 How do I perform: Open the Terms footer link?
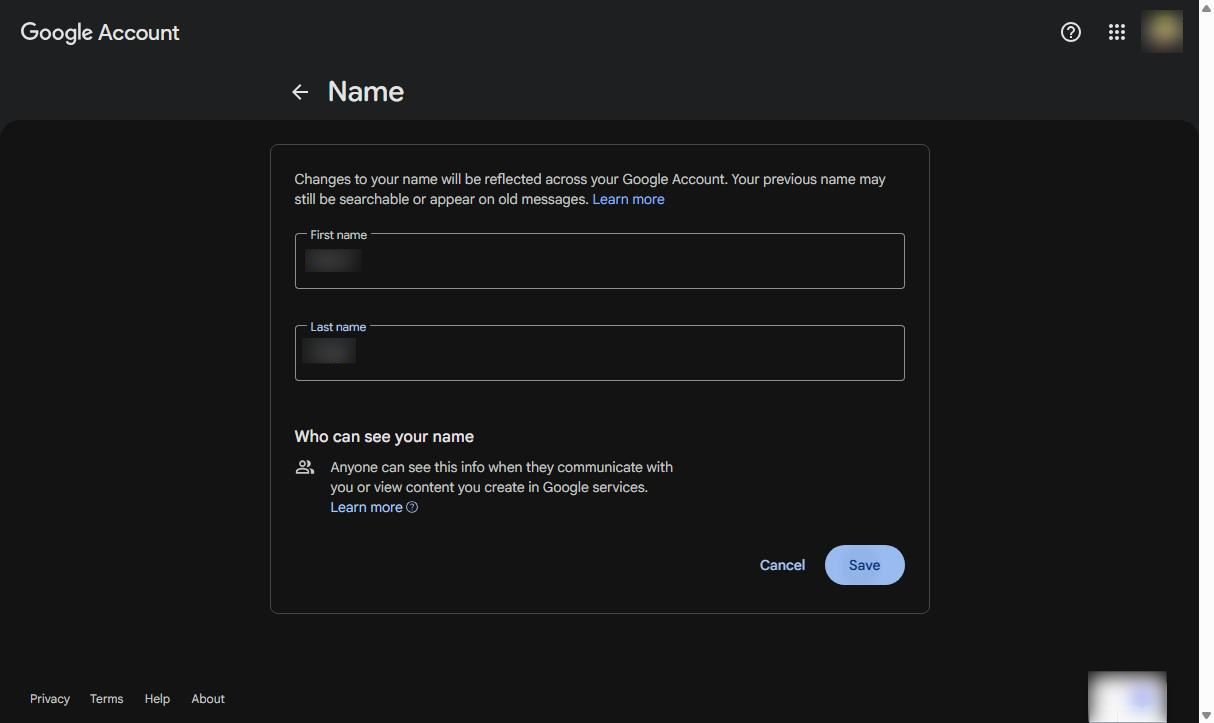[x=106, y=699]
